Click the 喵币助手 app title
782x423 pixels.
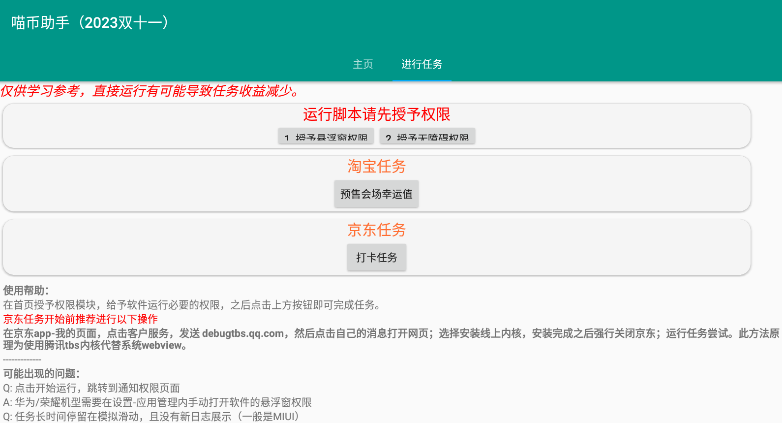point(90,23)
